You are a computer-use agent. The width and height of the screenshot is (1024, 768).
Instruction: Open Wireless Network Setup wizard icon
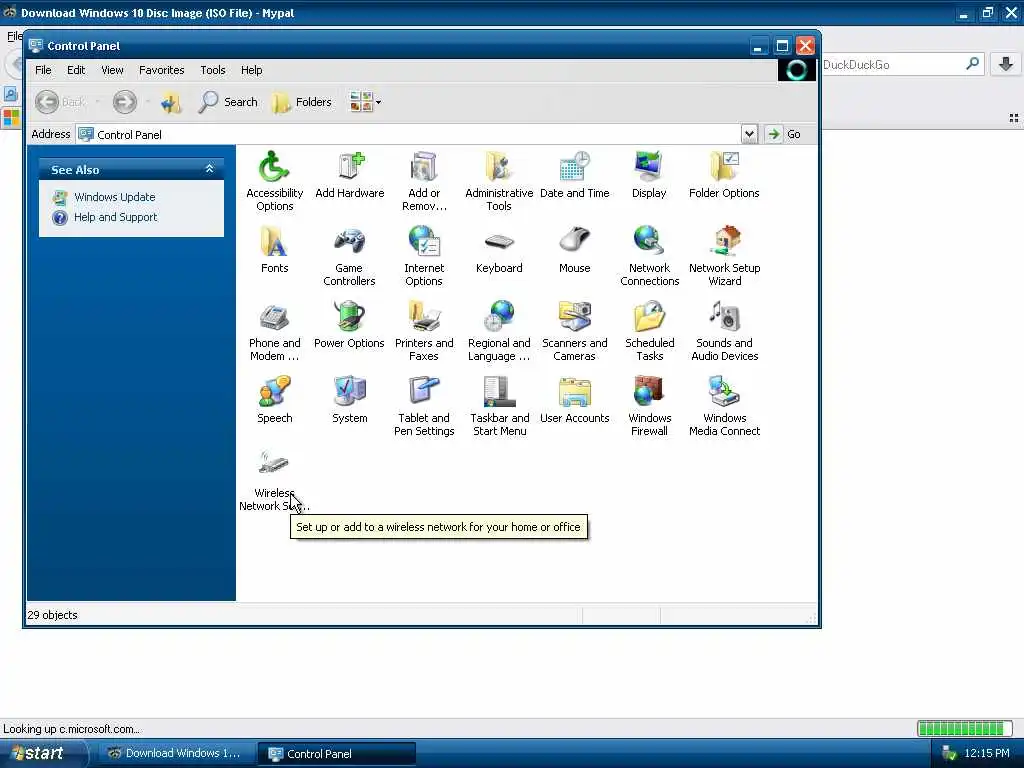[x=274, y=481]
